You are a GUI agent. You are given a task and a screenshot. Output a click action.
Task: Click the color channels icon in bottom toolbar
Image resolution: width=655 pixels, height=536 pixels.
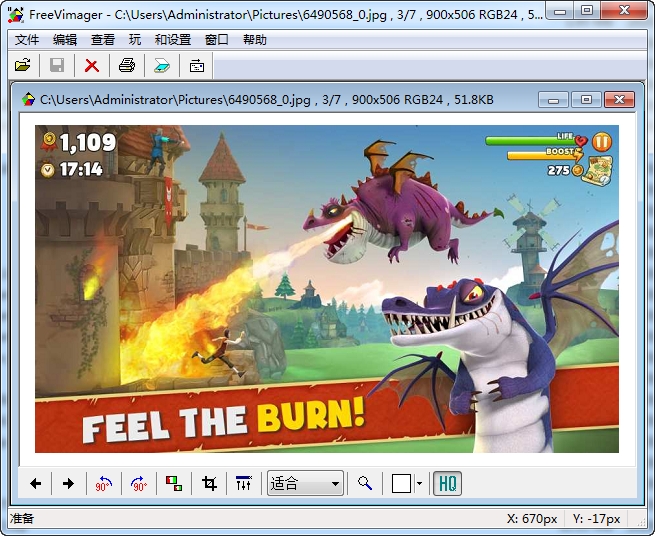pyautogui.click(x=174, y=484)
